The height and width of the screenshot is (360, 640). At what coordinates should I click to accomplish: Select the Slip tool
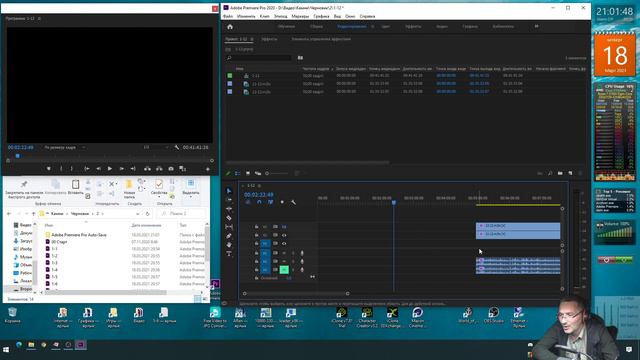pyautogui.click(x=229, y=227)
